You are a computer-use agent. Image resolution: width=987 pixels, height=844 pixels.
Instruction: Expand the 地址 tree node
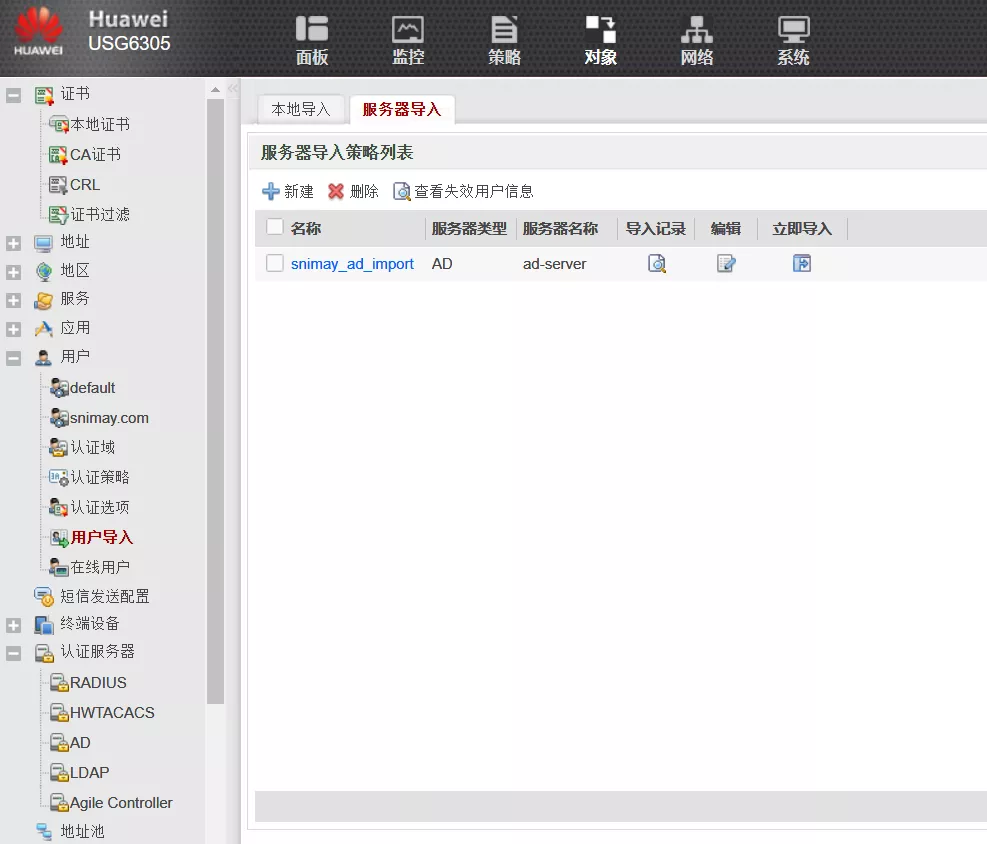pos(14,243)
